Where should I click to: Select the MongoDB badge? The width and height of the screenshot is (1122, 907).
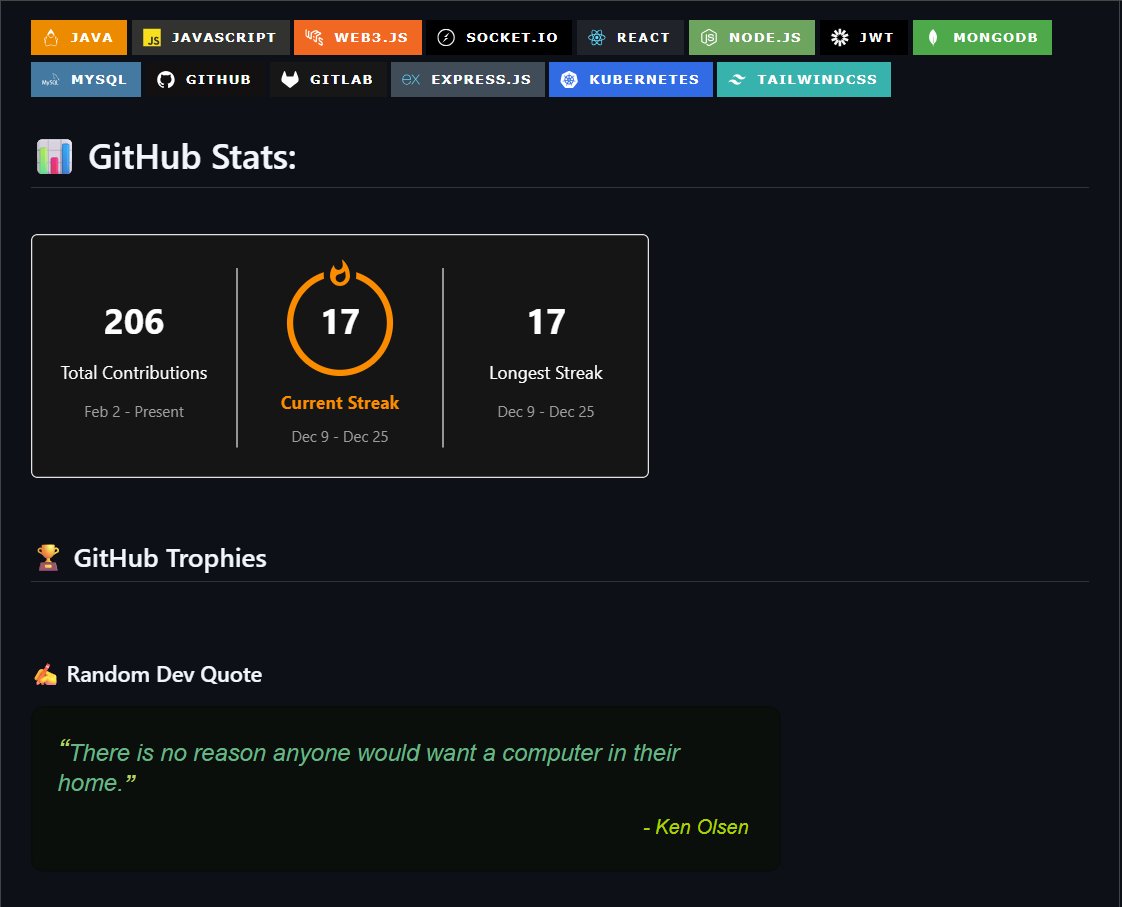pos(982,37)
